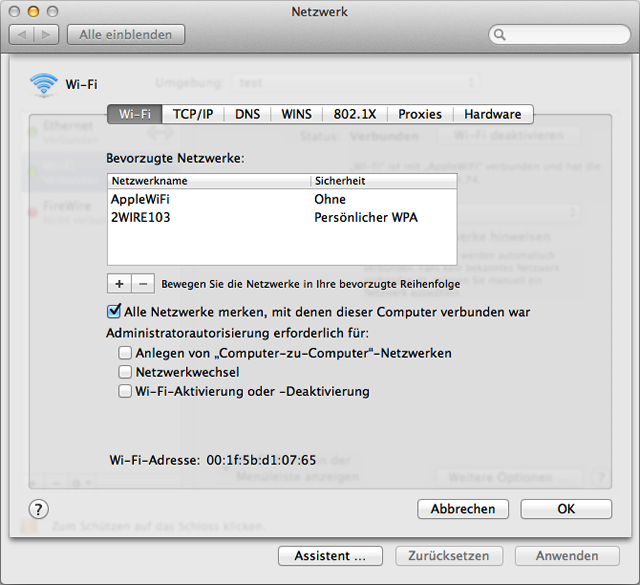Open help with the question mark button

click(x=39, y=509)
